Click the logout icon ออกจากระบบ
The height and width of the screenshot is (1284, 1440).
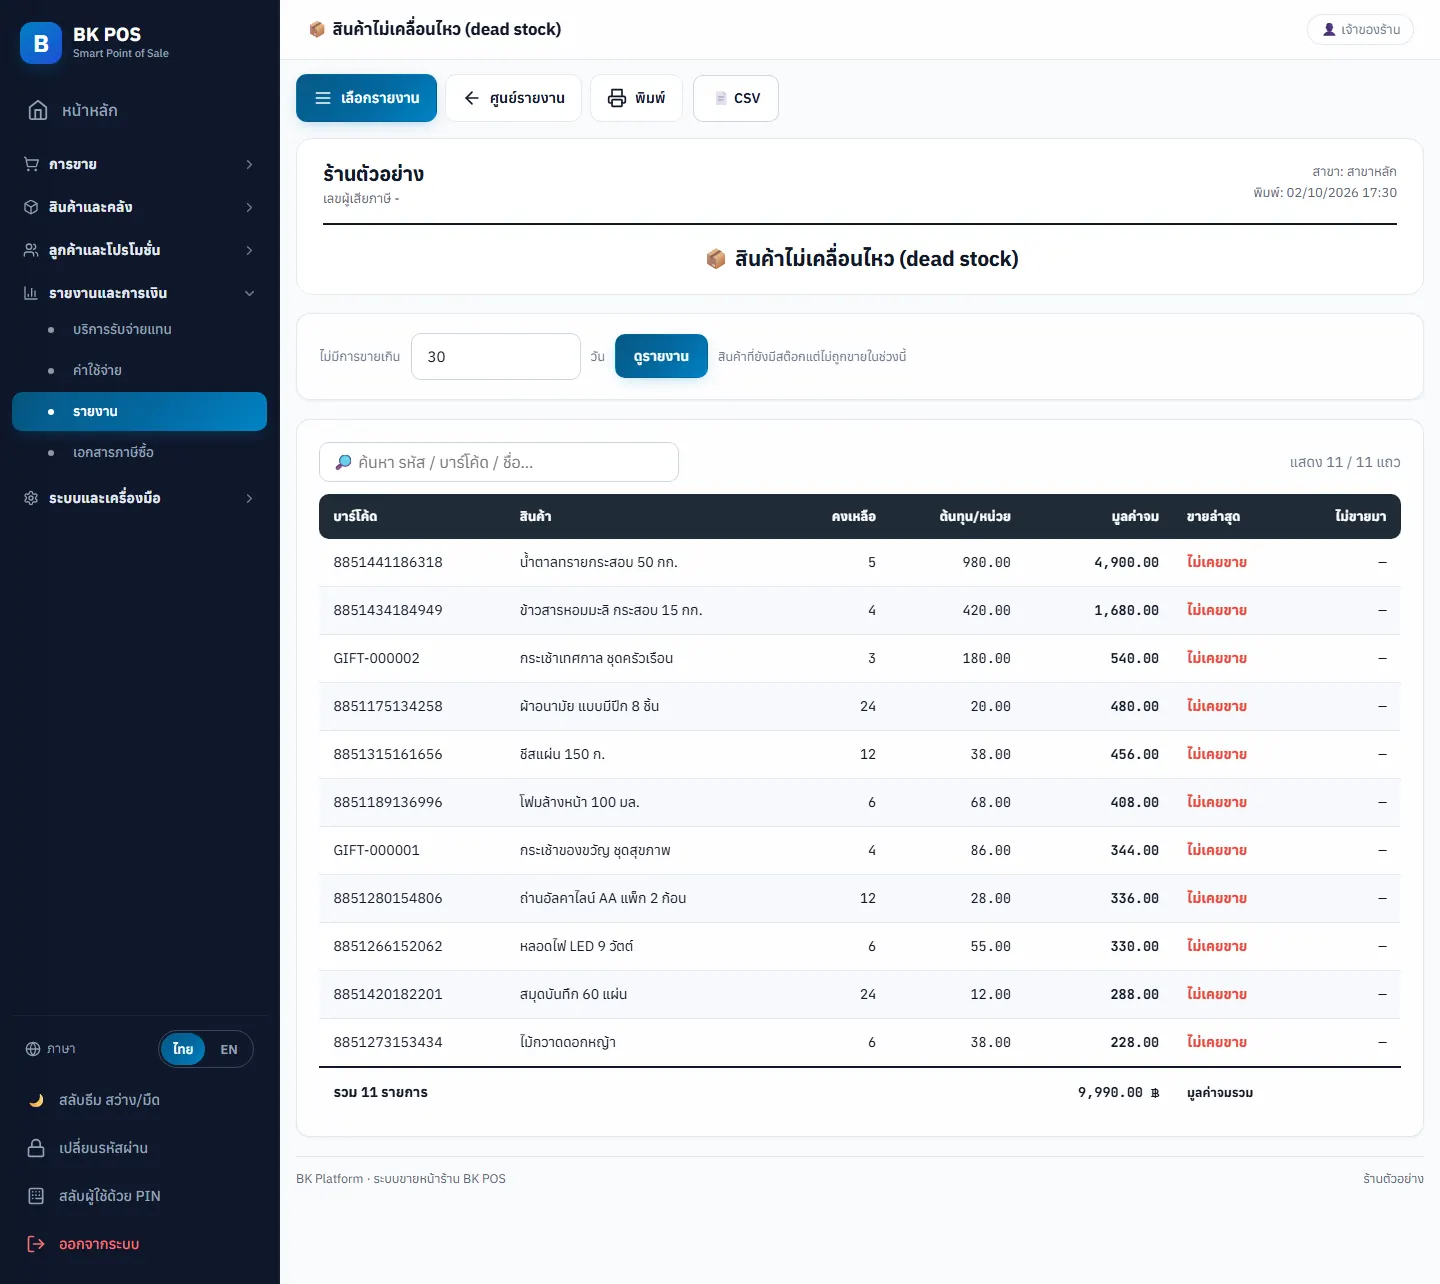(36, 1244)
